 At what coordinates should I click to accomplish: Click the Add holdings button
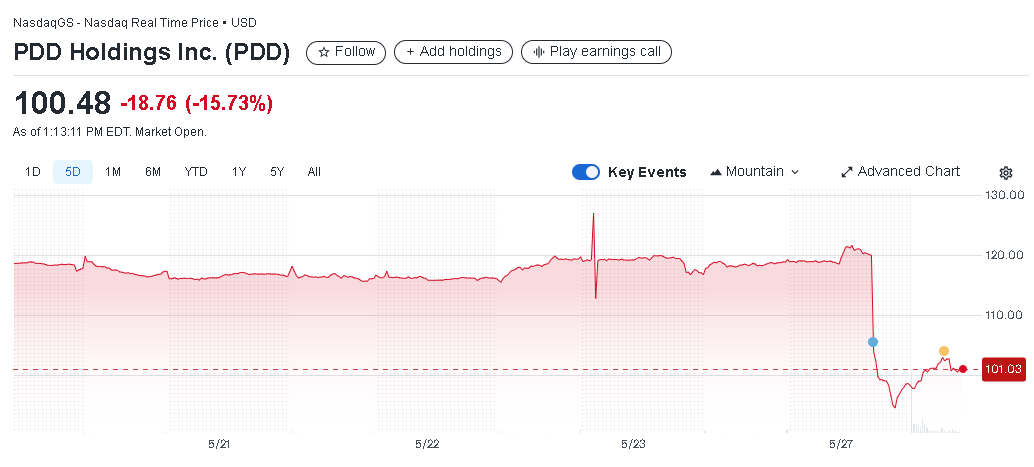tap(453, 52)
